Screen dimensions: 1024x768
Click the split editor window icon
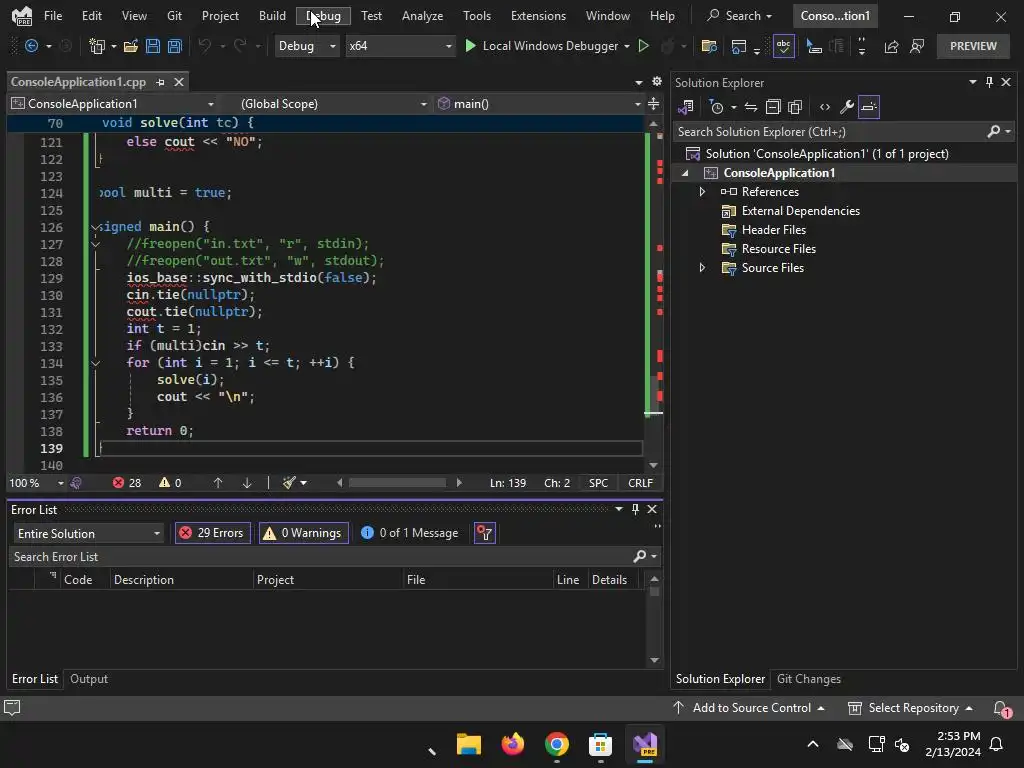(654, 104)
